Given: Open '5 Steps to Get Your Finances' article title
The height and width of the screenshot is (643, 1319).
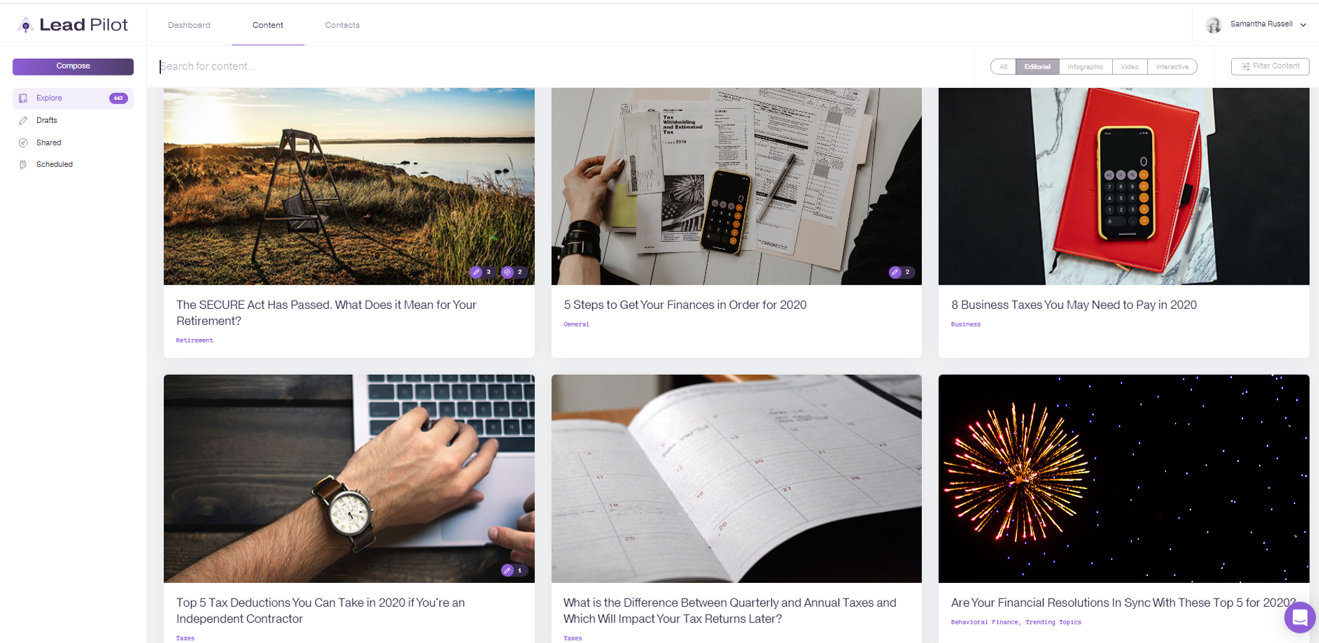Looking at the screenshot, I should point(685,305).
